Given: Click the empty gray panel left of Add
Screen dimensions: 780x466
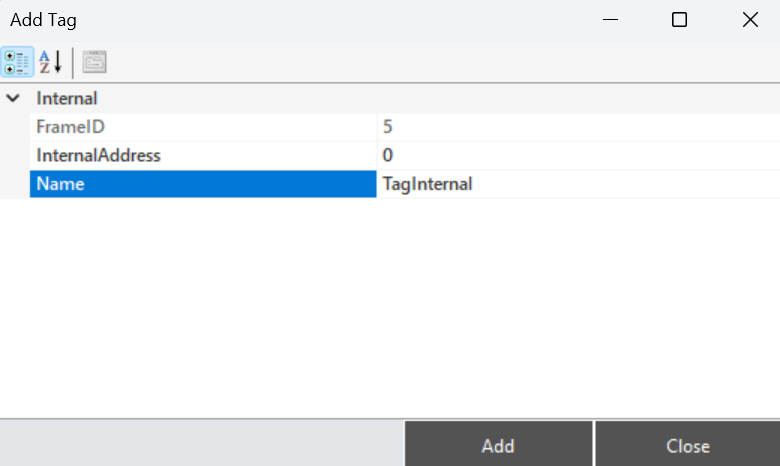Looking at the screenshot, I should [x=202, y=444].
